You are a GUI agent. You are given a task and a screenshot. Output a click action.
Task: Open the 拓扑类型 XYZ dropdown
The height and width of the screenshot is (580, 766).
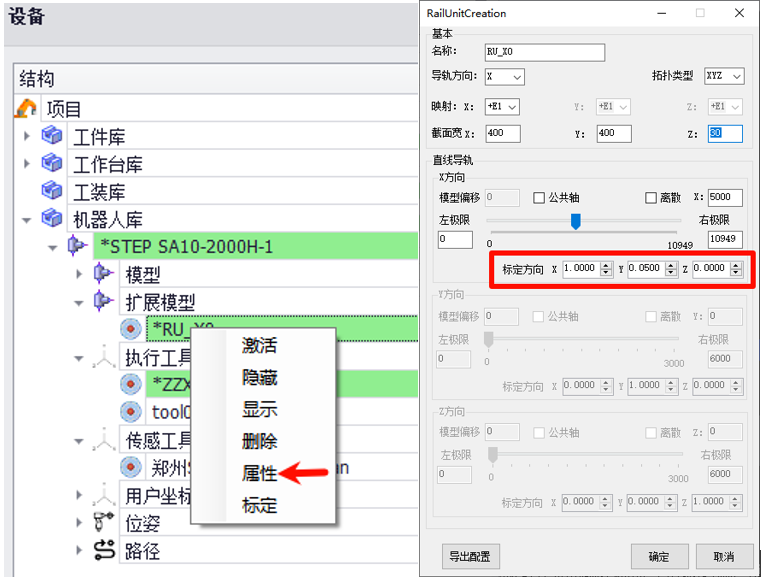[x=724, y=77]
